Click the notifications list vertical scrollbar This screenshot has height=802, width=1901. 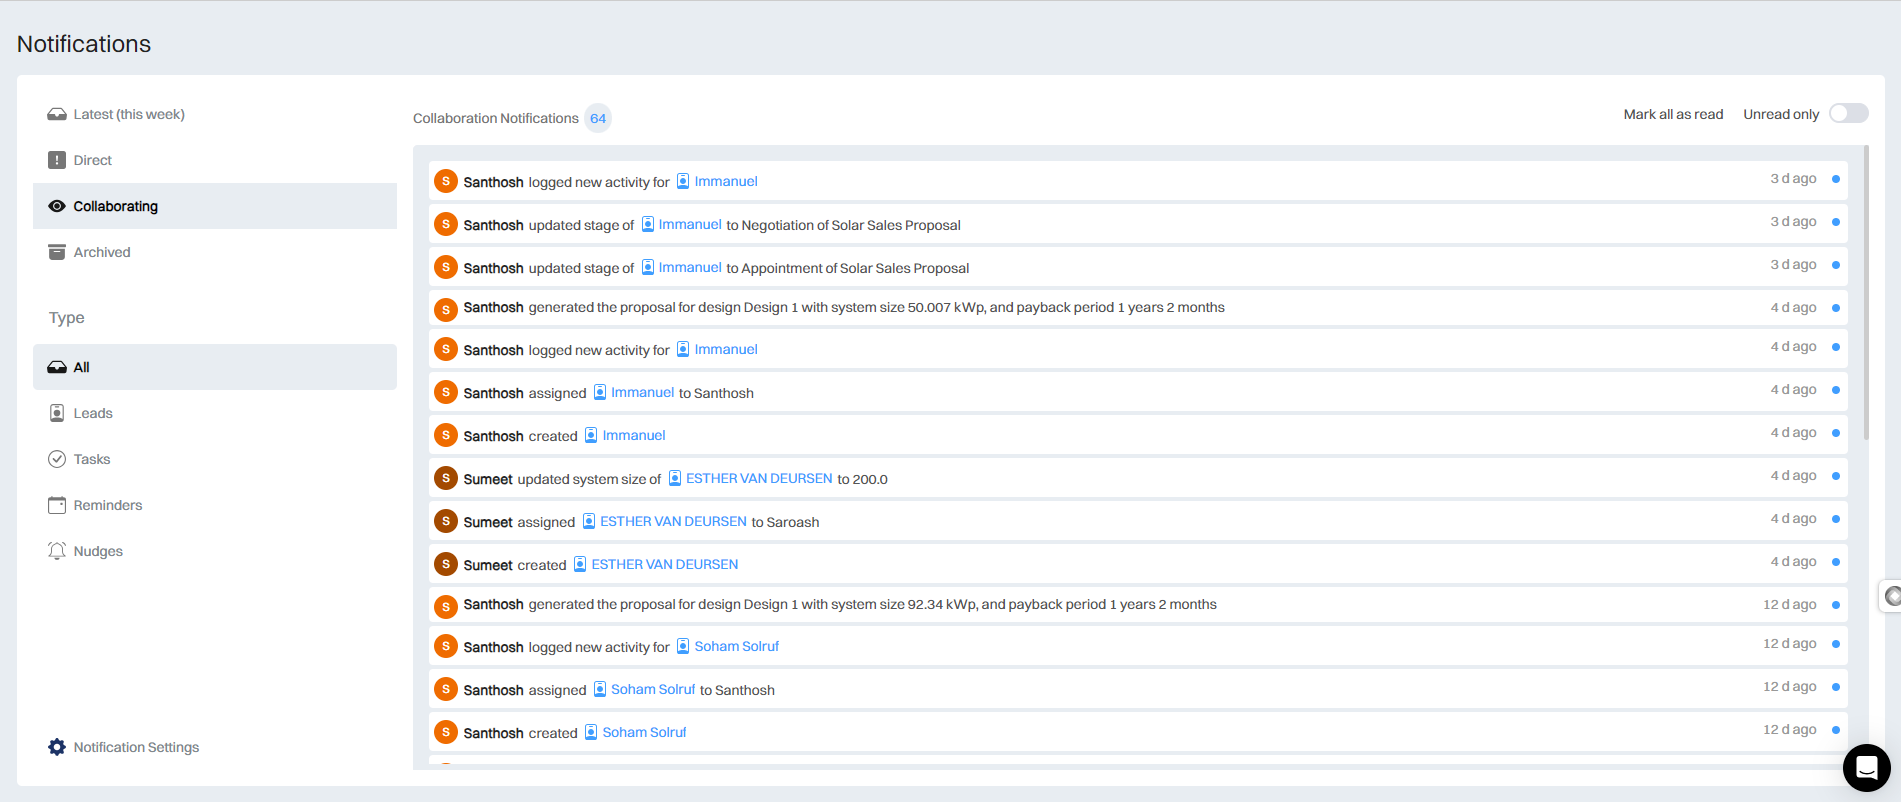pos(1866,293)
